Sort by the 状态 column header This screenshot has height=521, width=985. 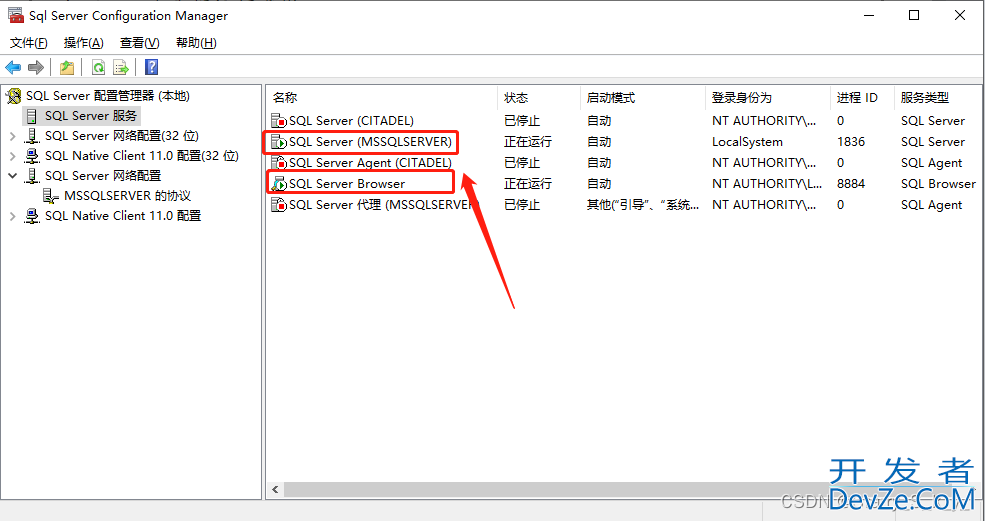click(x=539, y=98)
